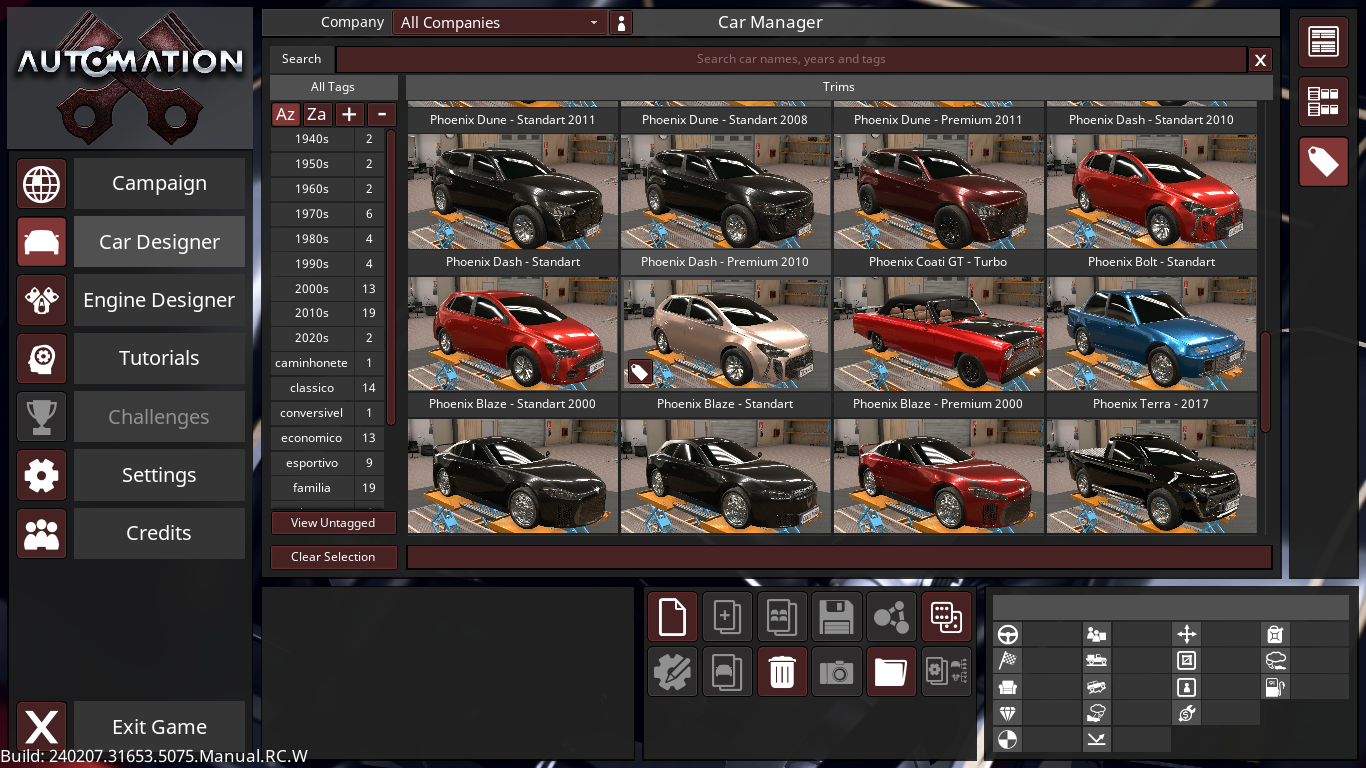
Task: Open the Car Designer menu item
Action: (159, 242)
